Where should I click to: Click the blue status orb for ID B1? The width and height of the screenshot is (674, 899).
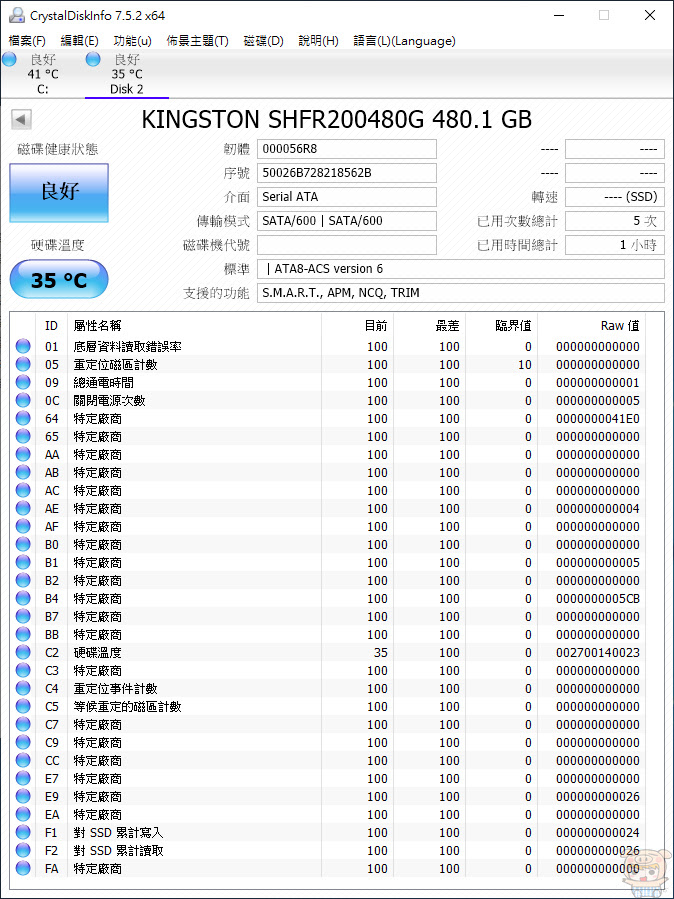(23, 562)
